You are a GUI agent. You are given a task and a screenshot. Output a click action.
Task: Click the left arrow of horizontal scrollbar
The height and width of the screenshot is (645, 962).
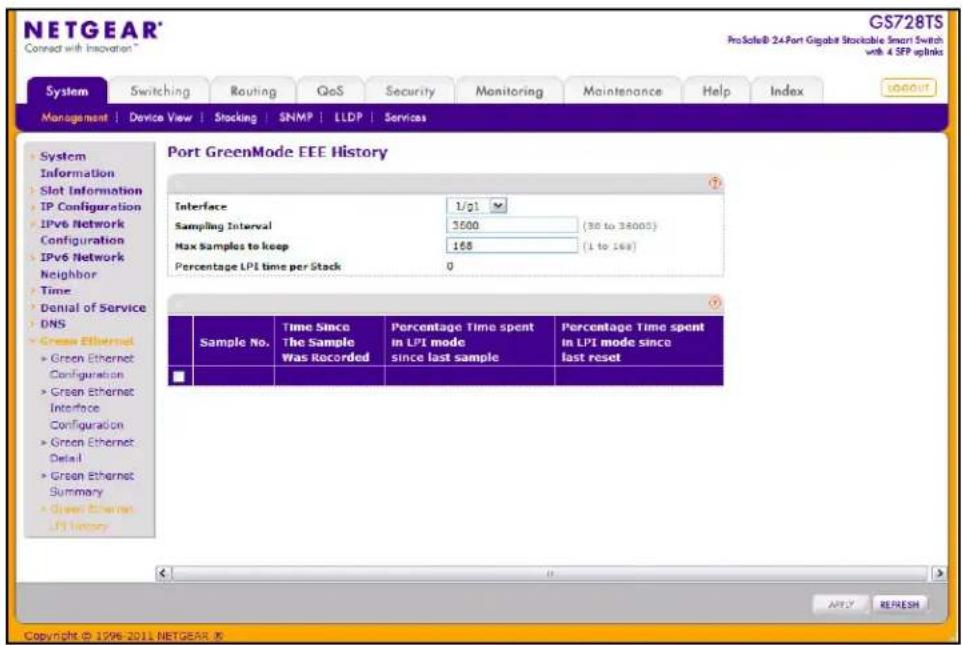(163, 573)
